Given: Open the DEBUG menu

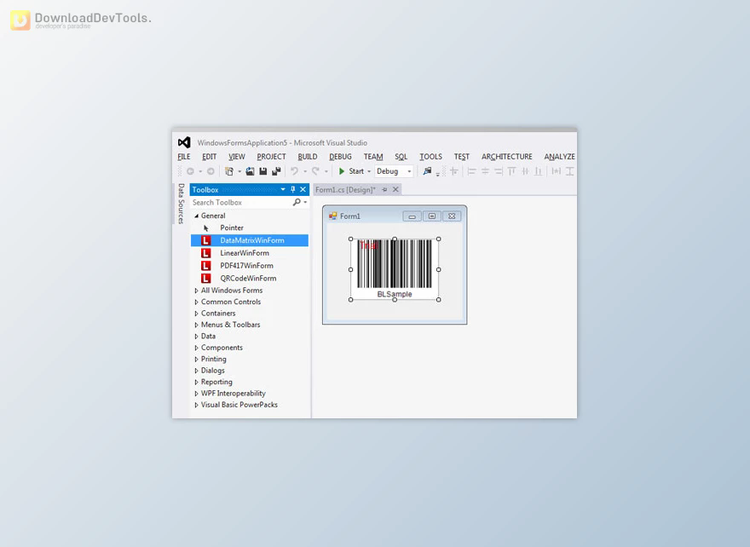Looking at the screenshot, I should click(340, 157).
